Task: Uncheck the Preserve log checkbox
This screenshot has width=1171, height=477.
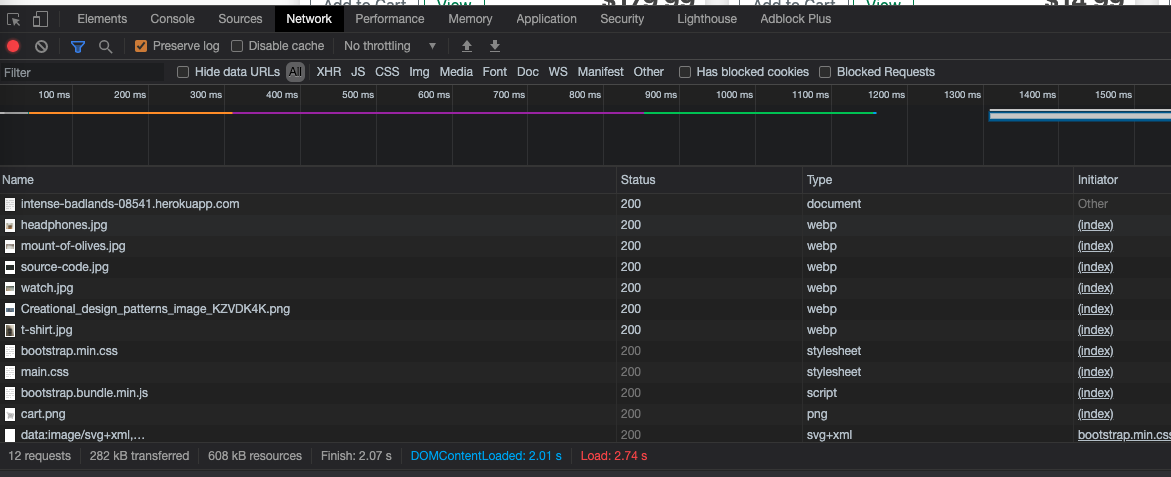Action: 141,46
